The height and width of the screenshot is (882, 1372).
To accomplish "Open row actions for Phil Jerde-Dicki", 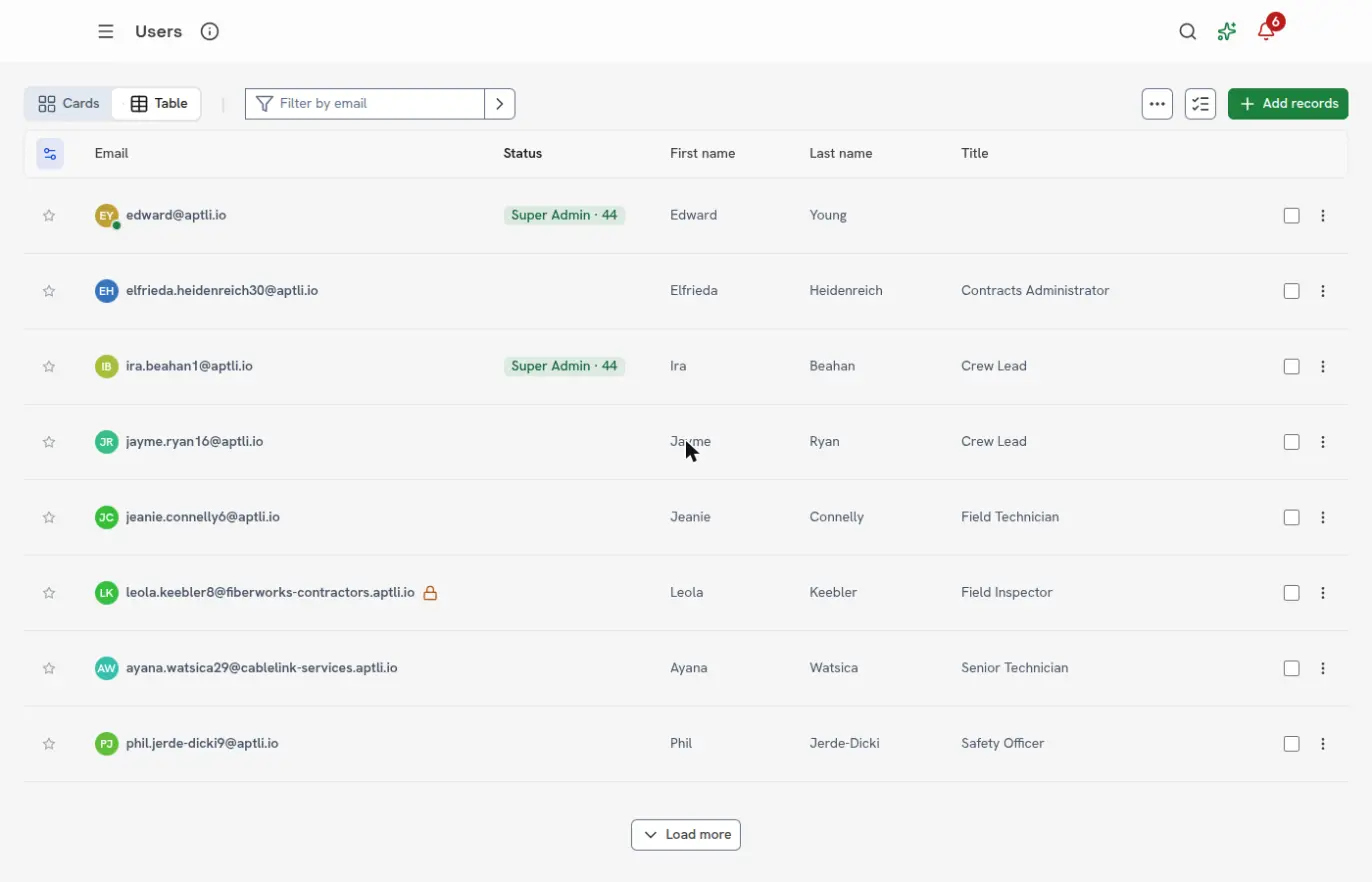I will tap(1323, 744).
